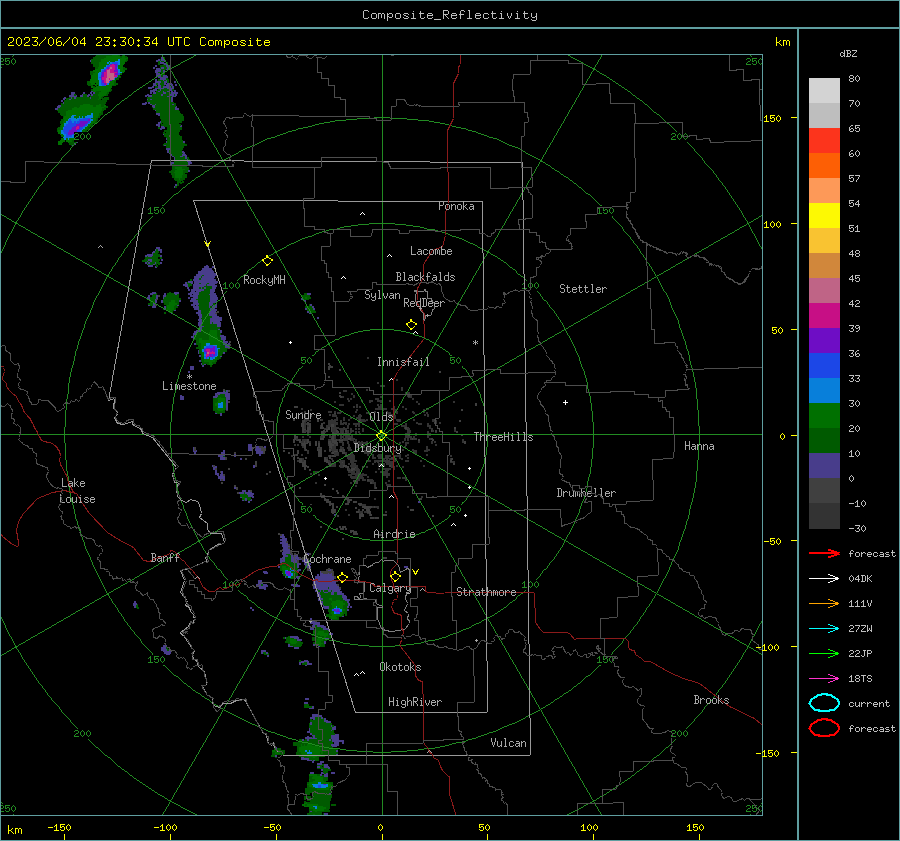
Task: Click the Stettler label
Action: [583, 289]
